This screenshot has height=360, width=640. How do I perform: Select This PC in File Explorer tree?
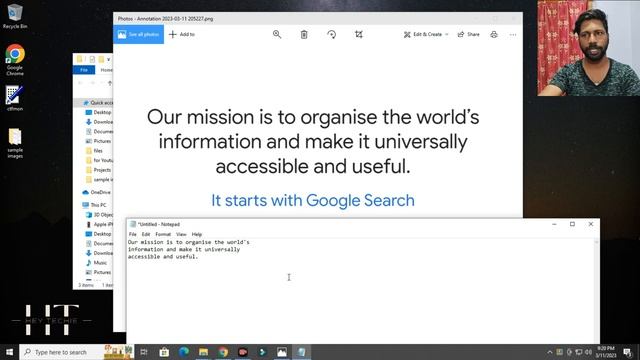[x=94, y=205]
